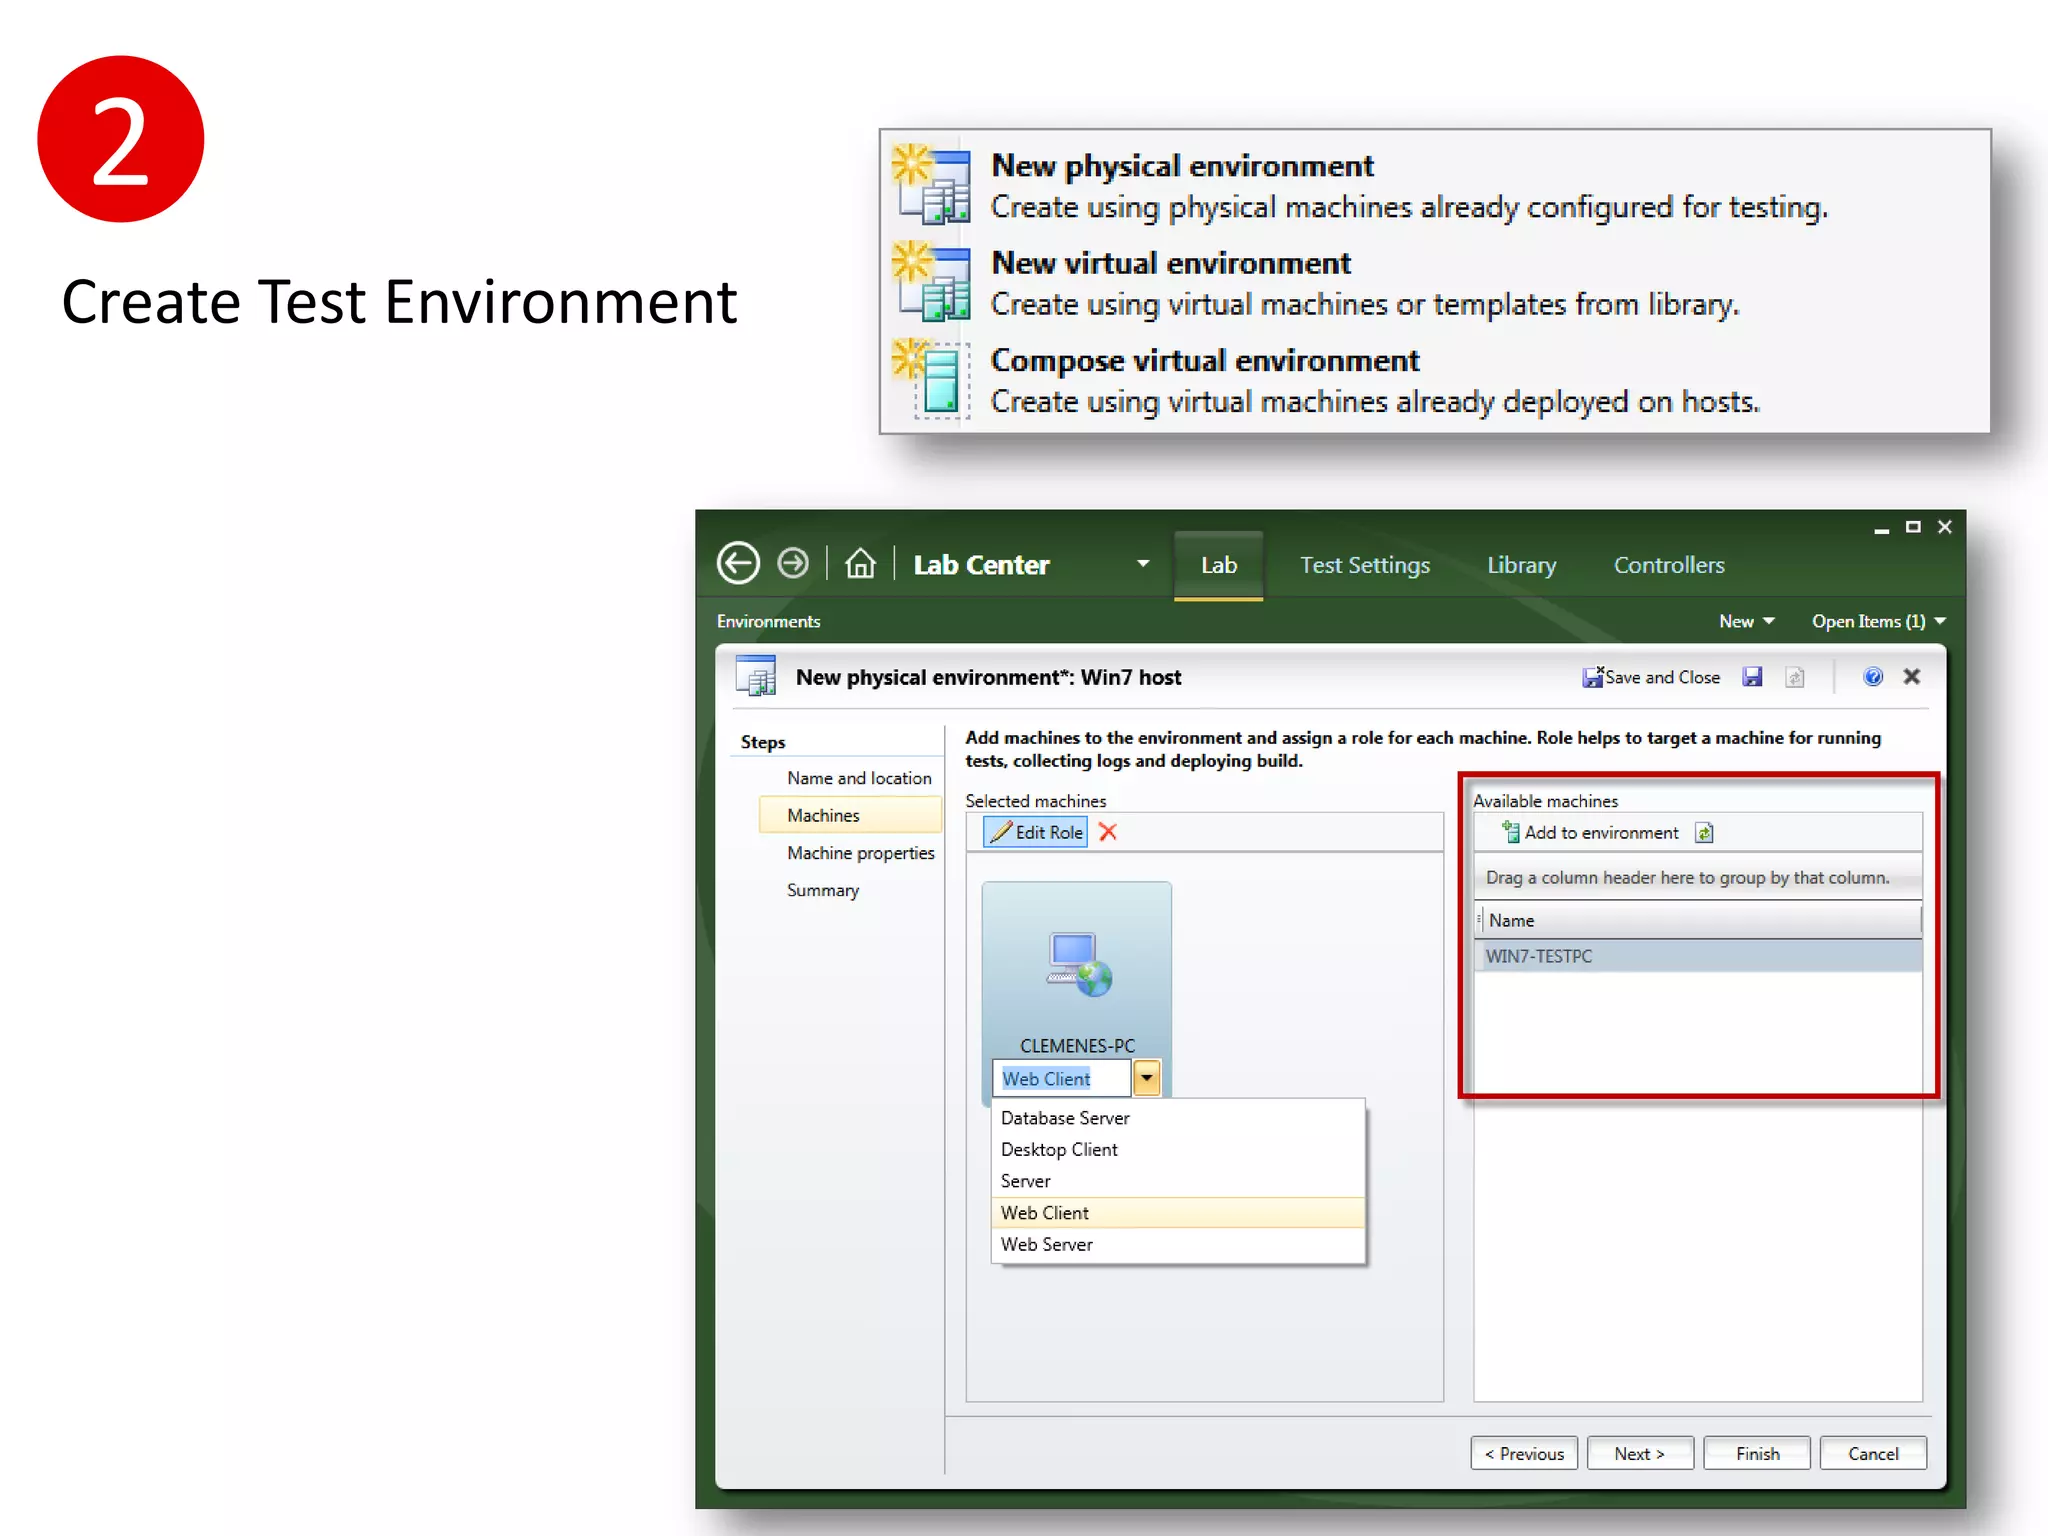This screenshot has width=2048, height=1536.
Task: Remove selected machine with red X
Action: 1108,832
